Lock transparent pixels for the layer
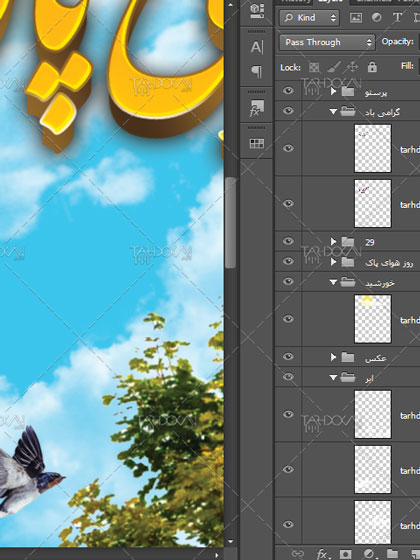 314,67
